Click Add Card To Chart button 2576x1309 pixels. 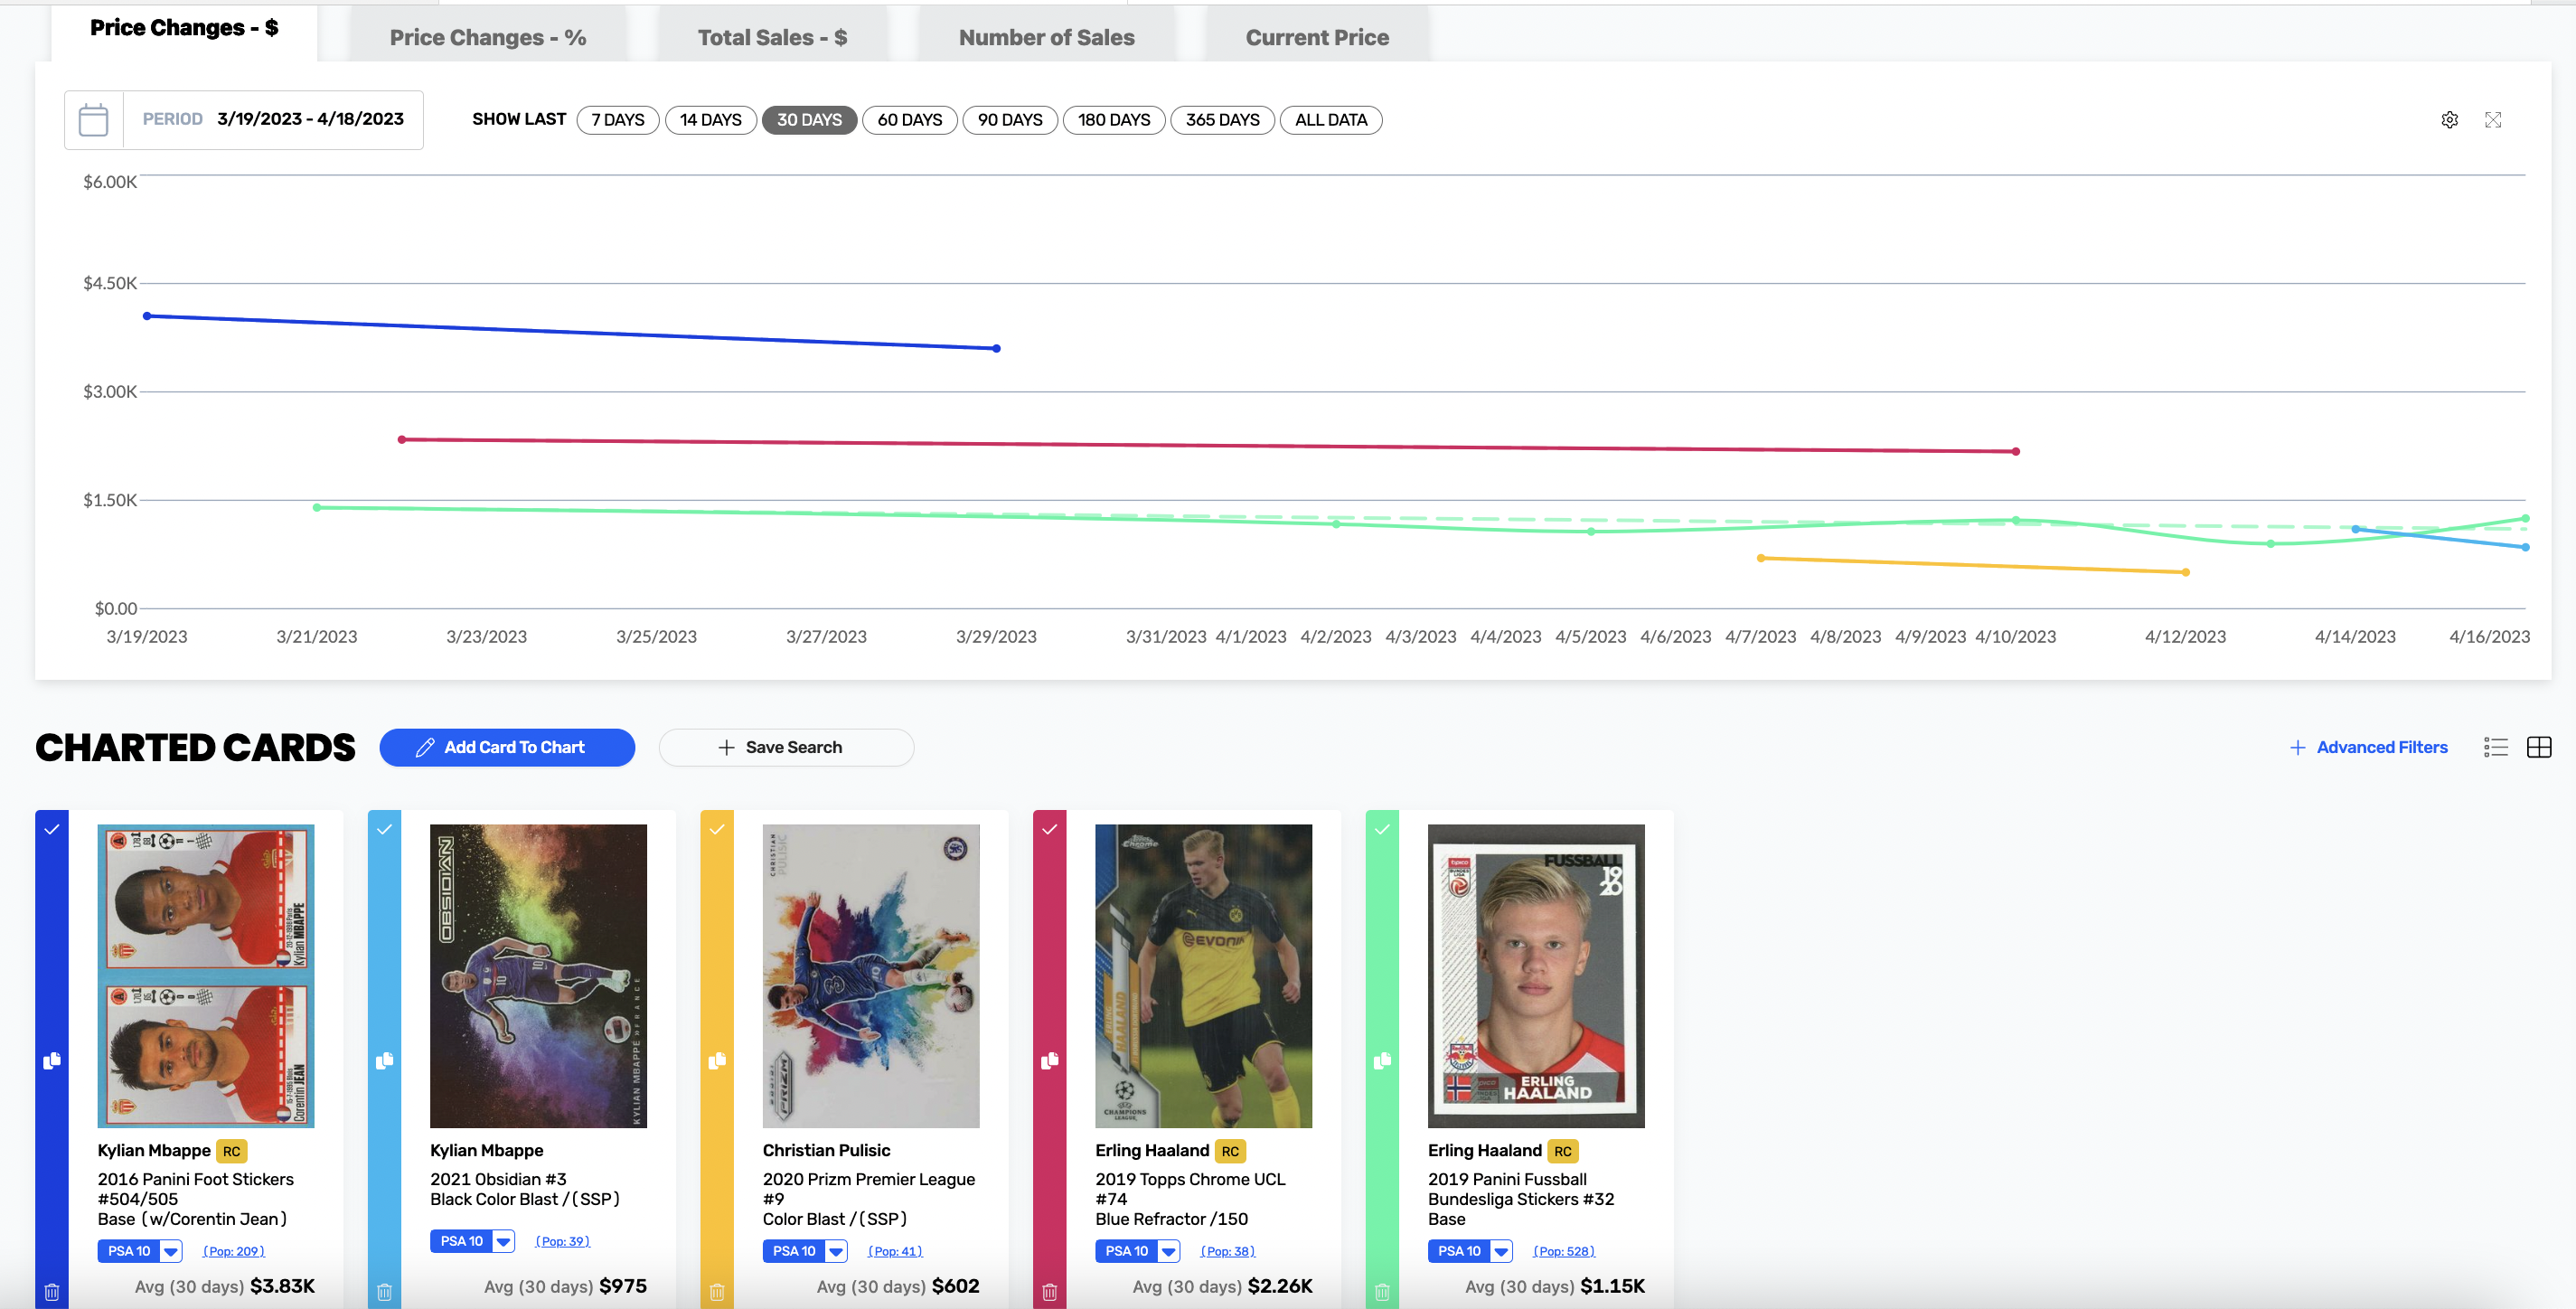(507, 747)
